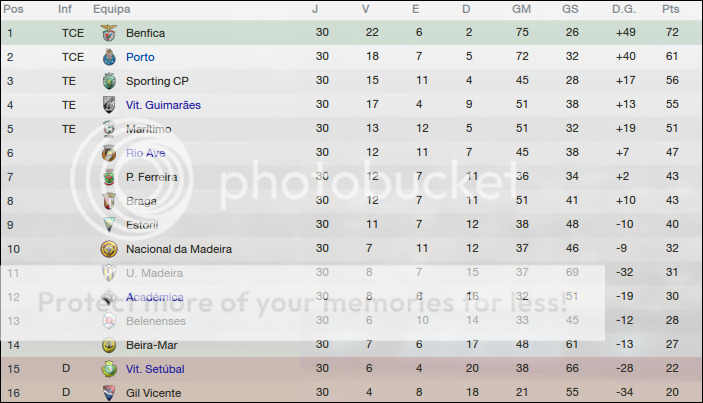
Task: Click the Vit. Guimarães crest icon
Action: (109, 105)
